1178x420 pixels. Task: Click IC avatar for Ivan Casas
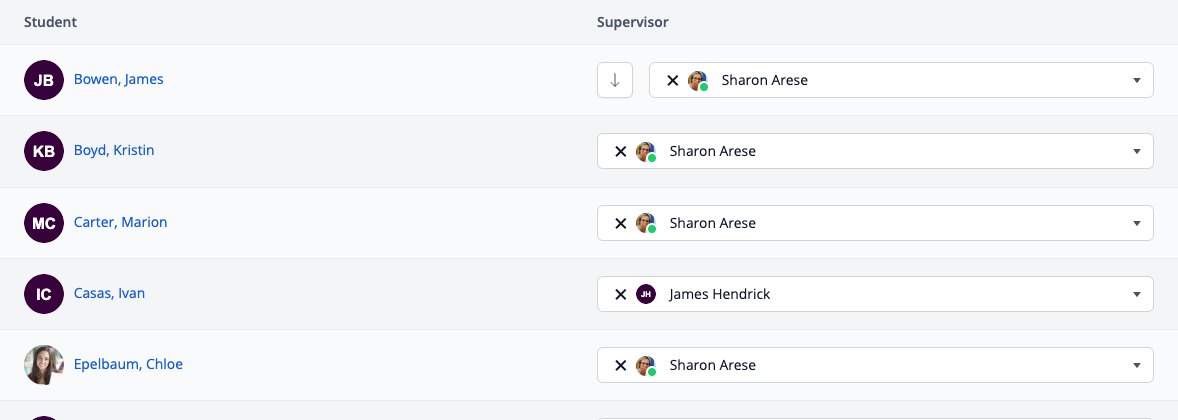pyautogui.click(x=44, y=294)
